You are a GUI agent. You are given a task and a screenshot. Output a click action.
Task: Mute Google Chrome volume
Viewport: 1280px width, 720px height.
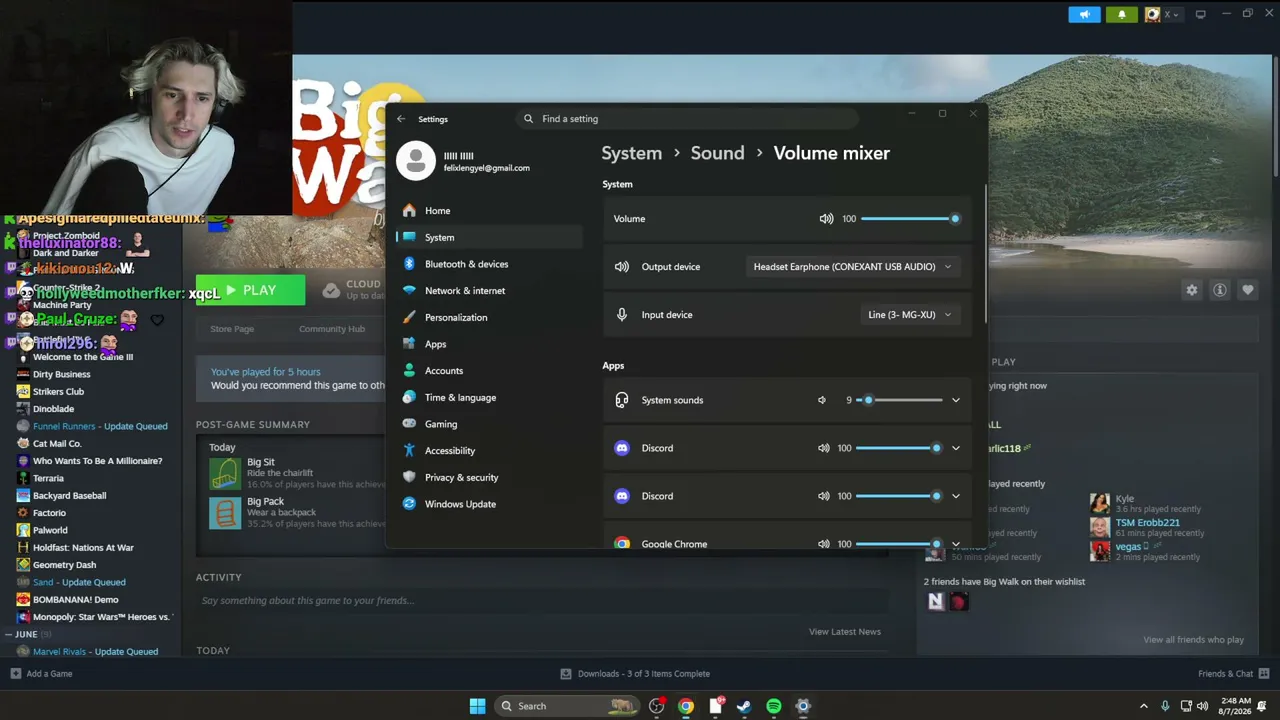click(823, 544)
